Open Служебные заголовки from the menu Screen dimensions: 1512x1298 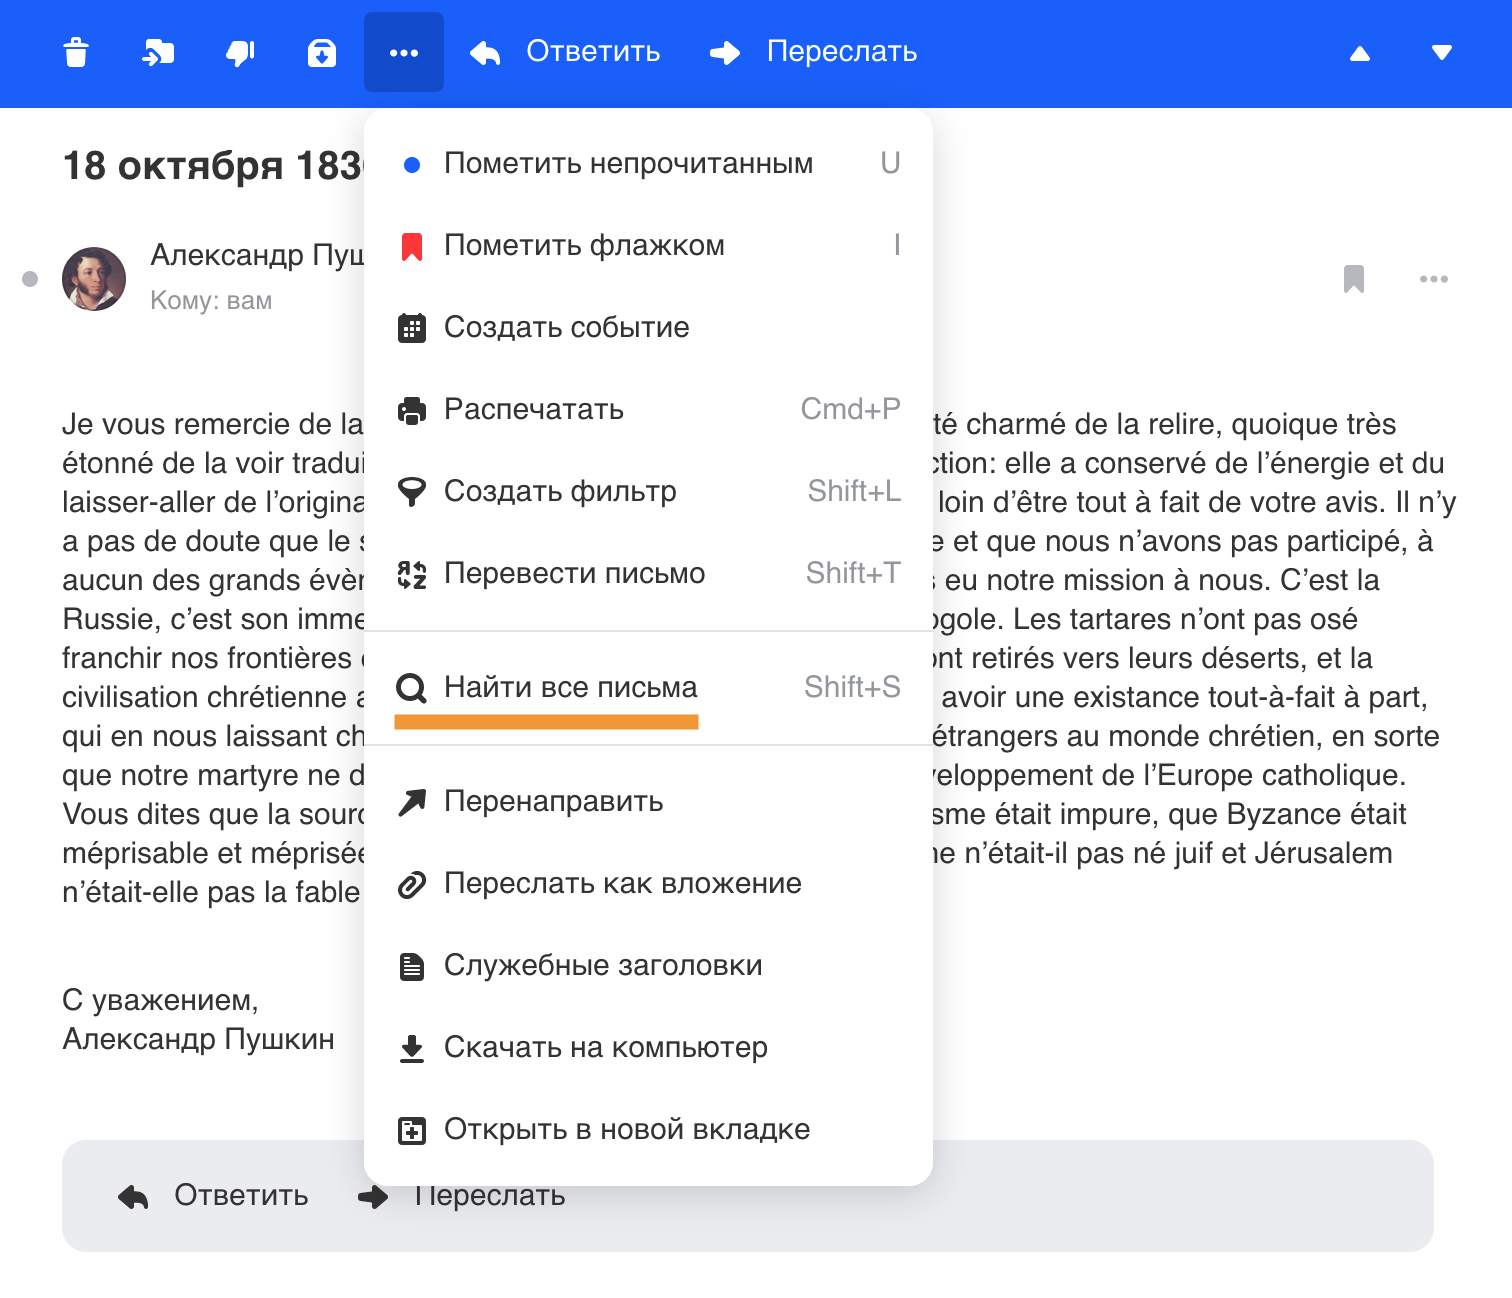point(648,965)
